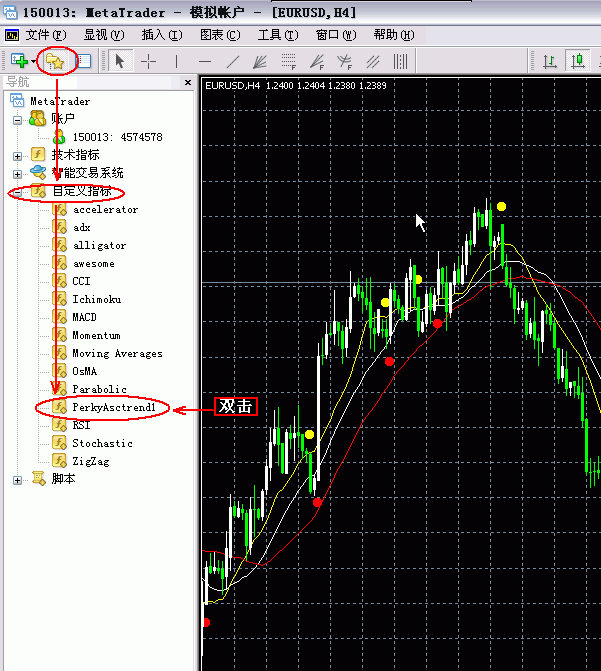The image size is (601, 671).
Task: Select the ZigZag indicator
Action: pyautogui.click(x=90, y=461)
